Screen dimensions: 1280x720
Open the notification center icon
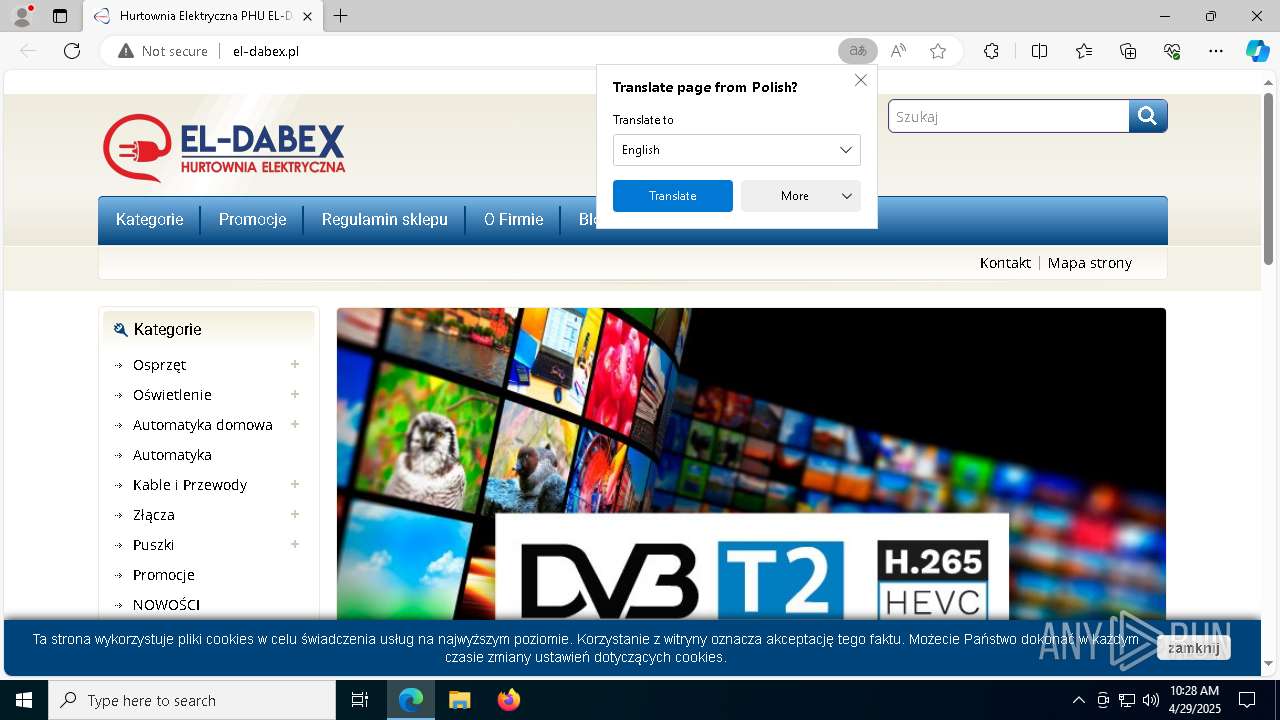pyautogui.click(x=1247, y=700)
